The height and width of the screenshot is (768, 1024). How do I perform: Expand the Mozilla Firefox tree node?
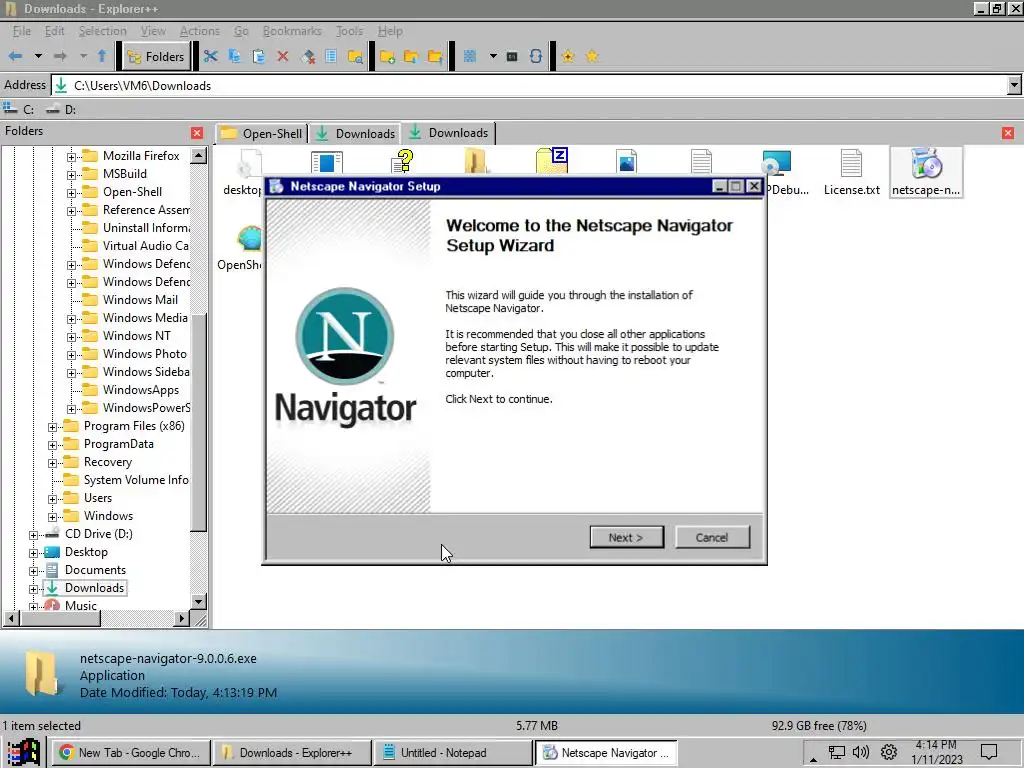pyautogui.click(x=71, y=157)
